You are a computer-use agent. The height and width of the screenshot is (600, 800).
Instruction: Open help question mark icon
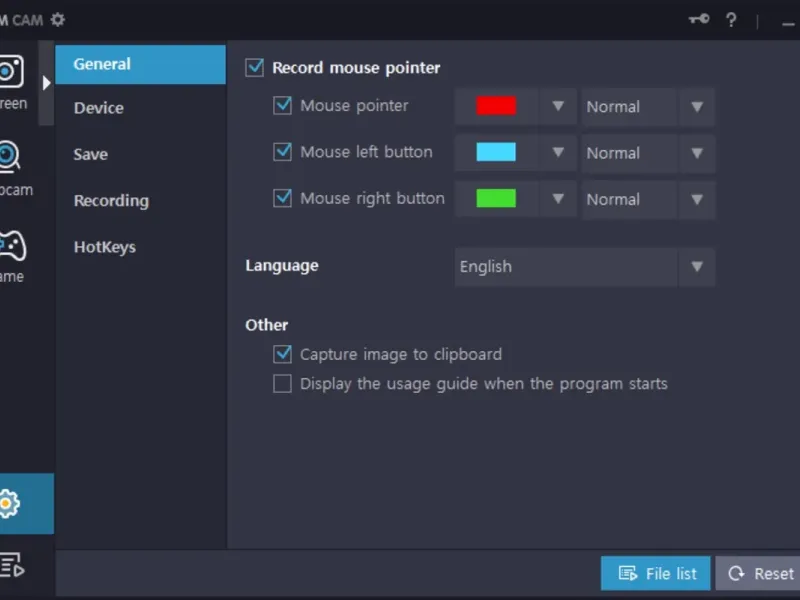click(731, 20)
